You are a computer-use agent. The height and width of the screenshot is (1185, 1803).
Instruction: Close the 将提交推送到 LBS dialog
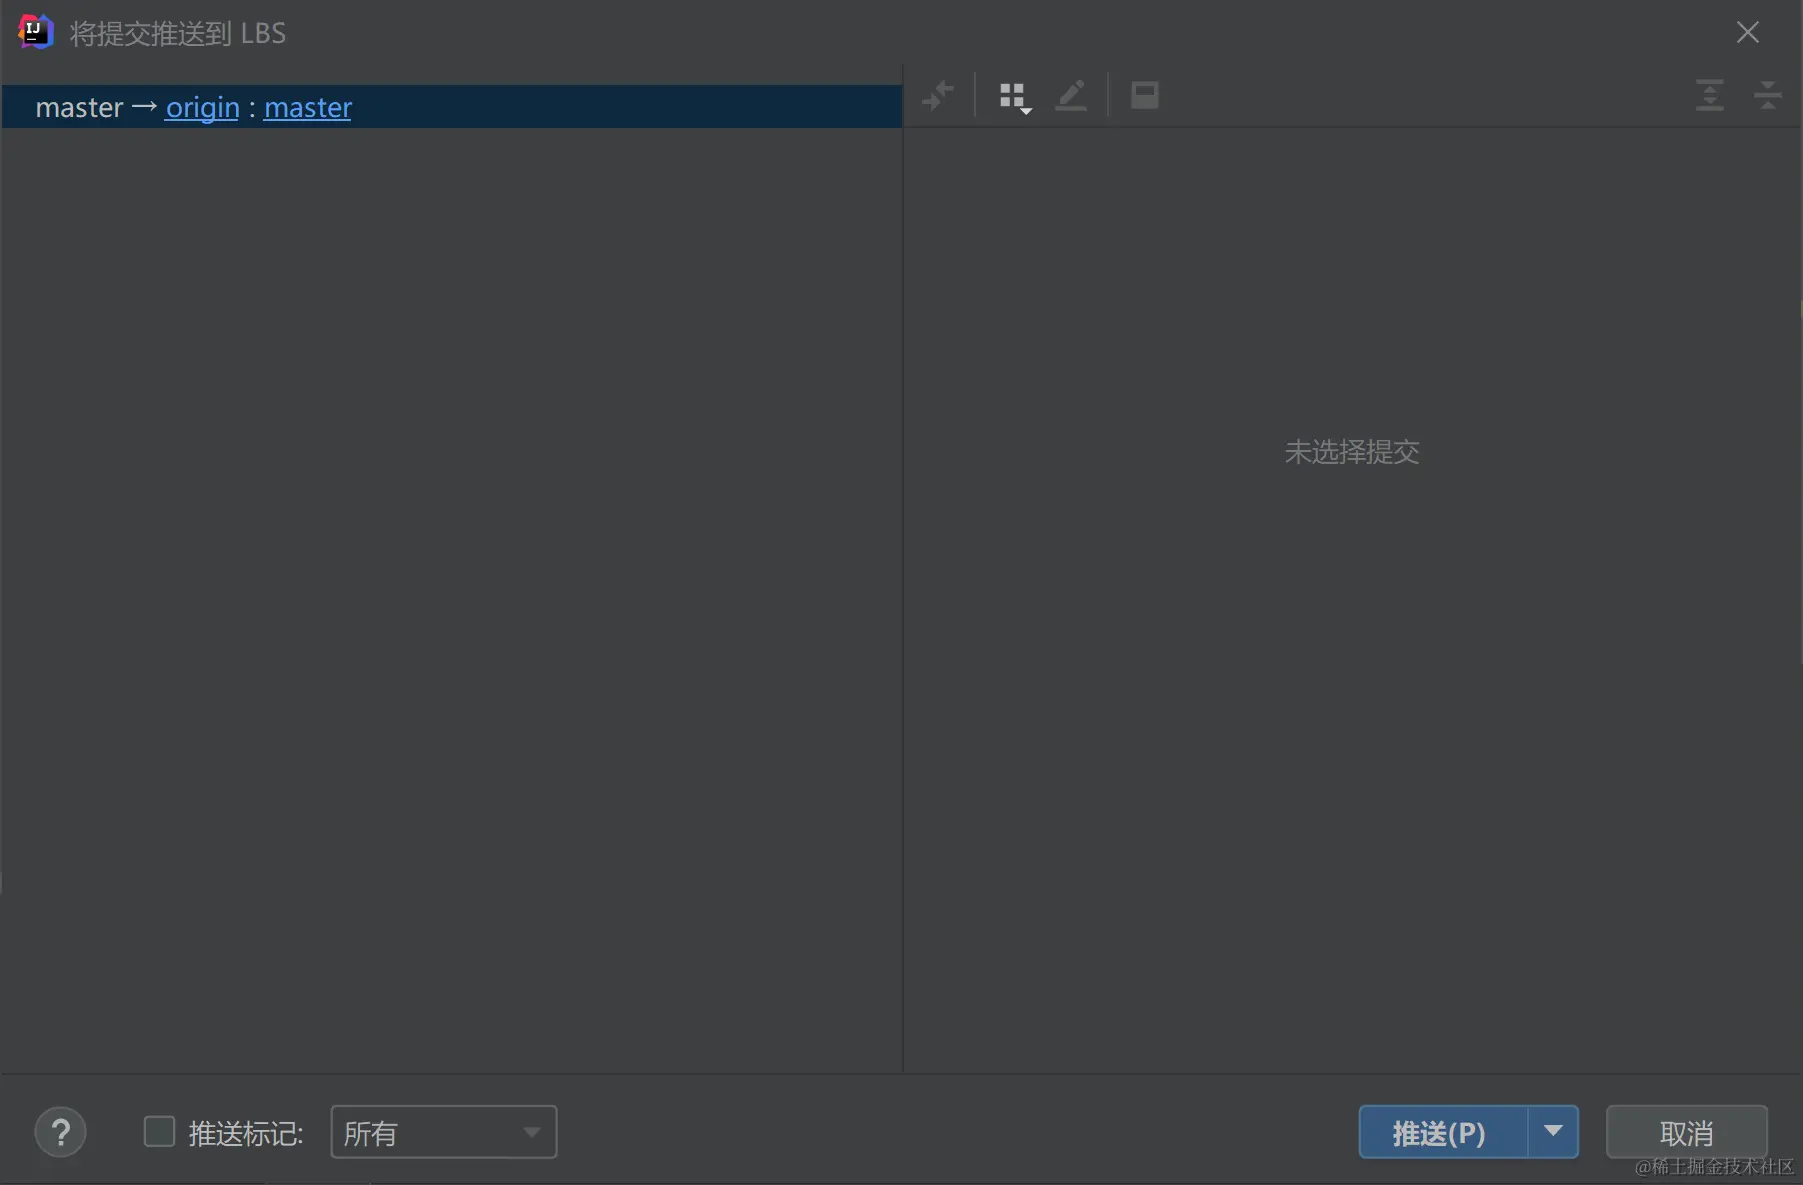[x=1748, y=31]
